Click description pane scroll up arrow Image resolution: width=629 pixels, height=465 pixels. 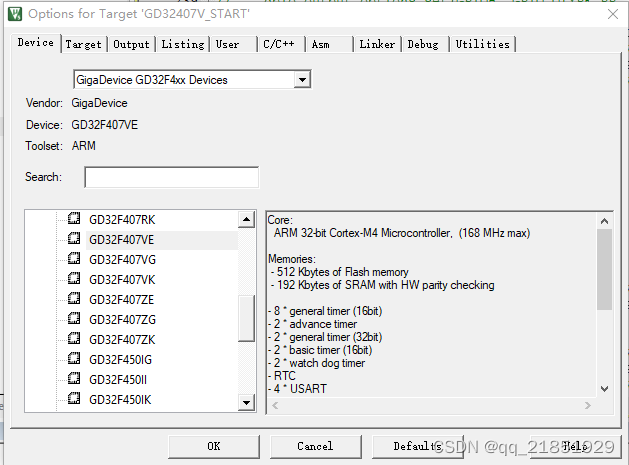(x=605, y=221)
